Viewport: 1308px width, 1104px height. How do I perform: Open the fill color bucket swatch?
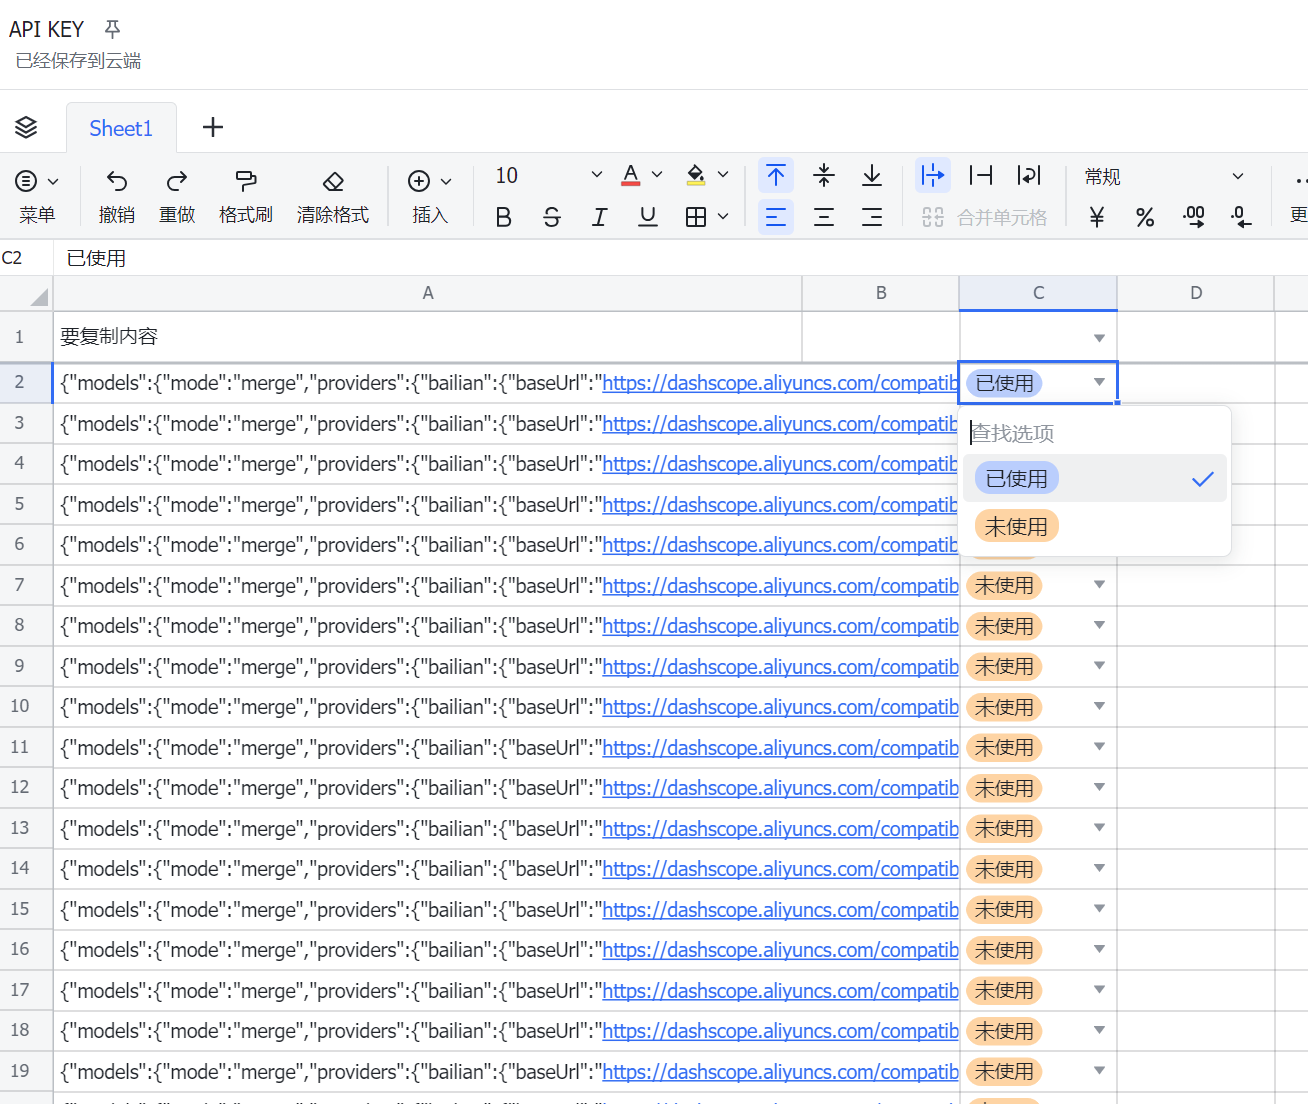point(696,175)
